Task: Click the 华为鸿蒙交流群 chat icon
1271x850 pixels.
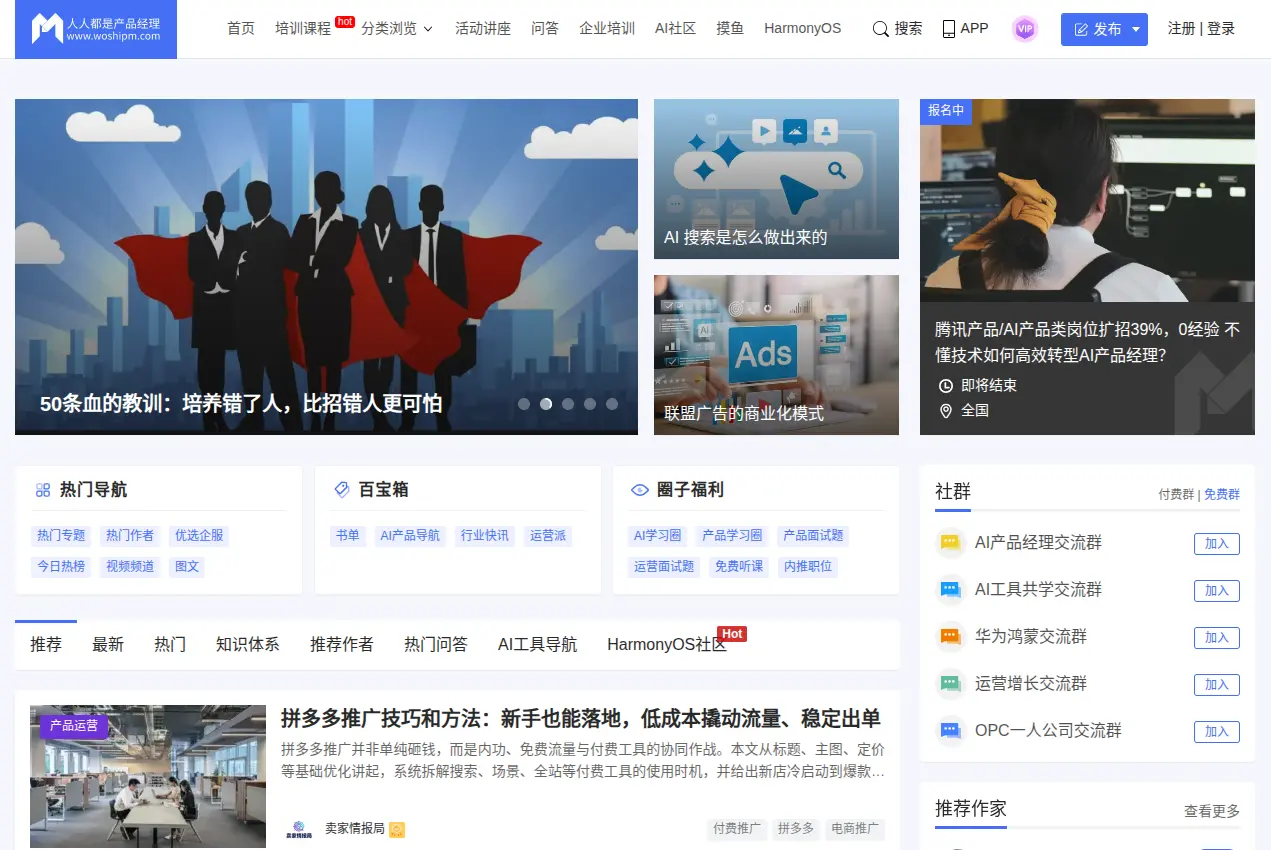Action: tap(950, 637)
